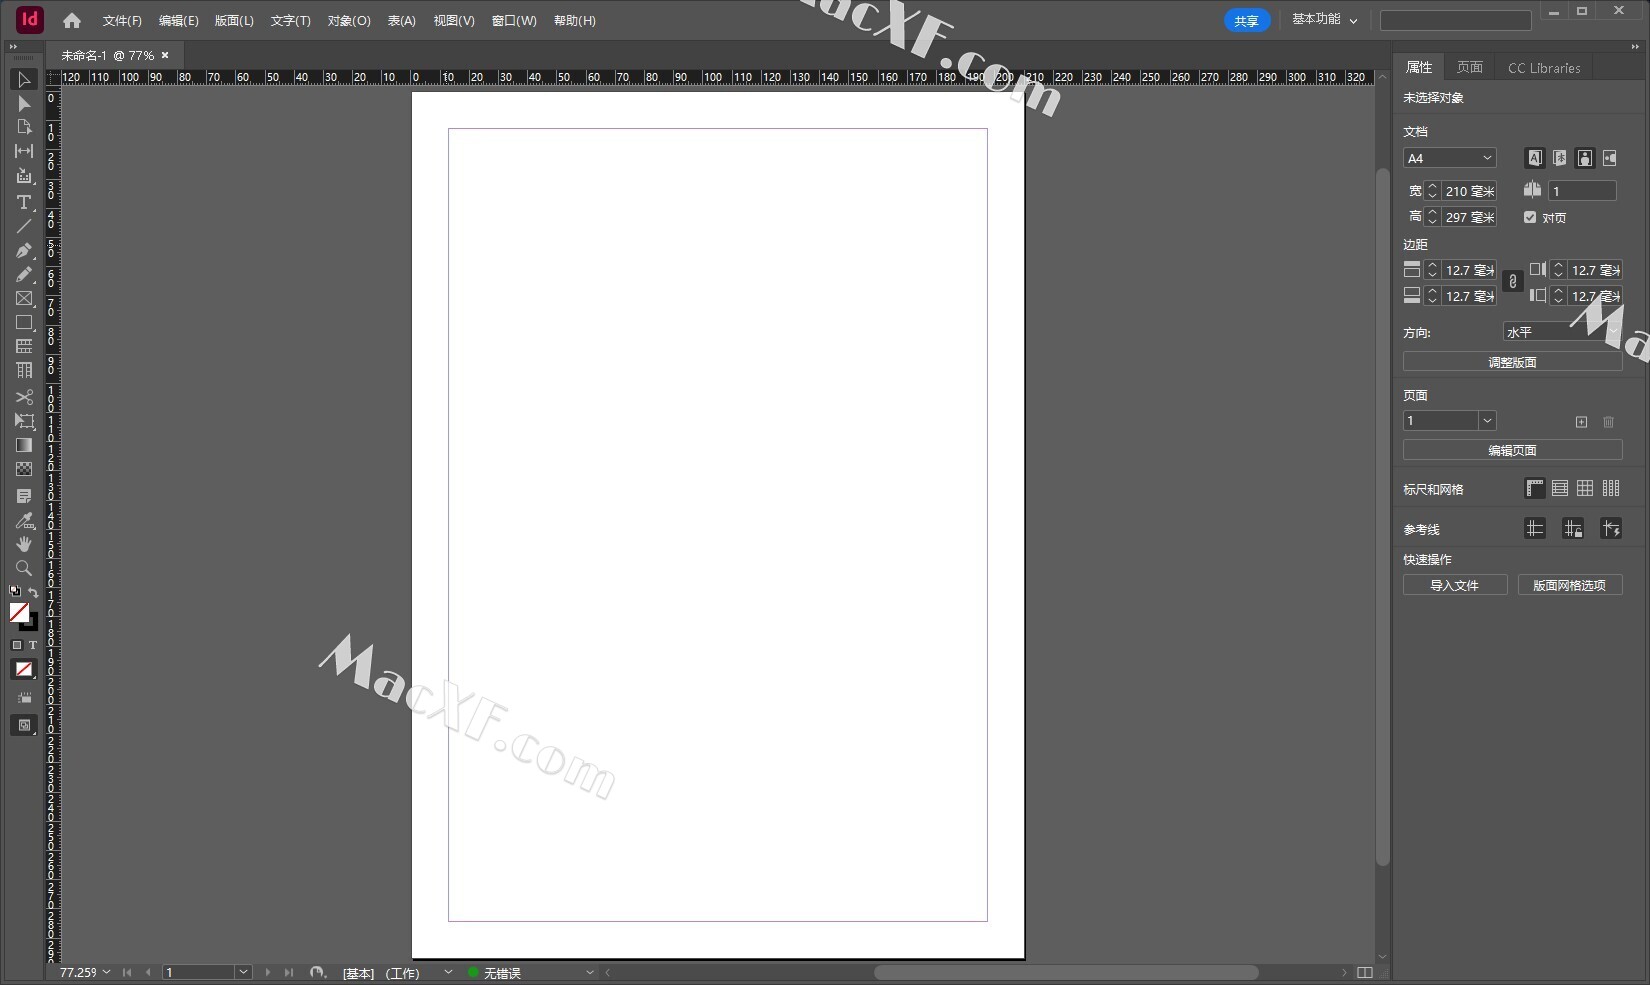The height and width of the screenshot is (985, 1650).
Task: Add a new page with plus icon
Action: click(x=1581, y=422)
